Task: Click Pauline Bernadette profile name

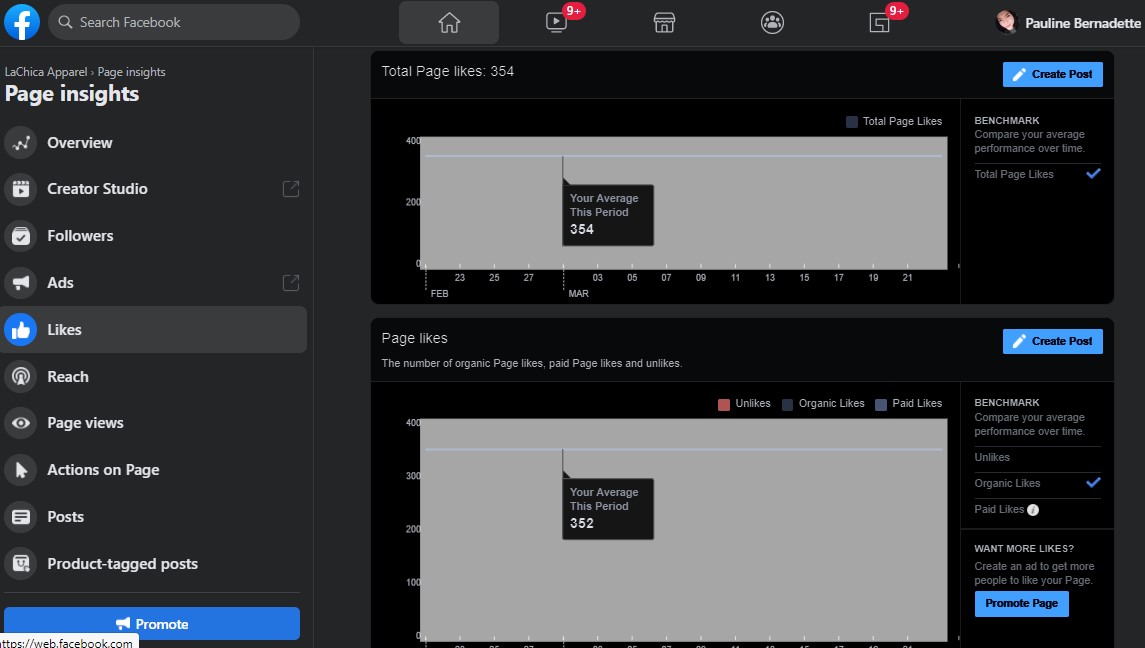Action: point(1082,23)
